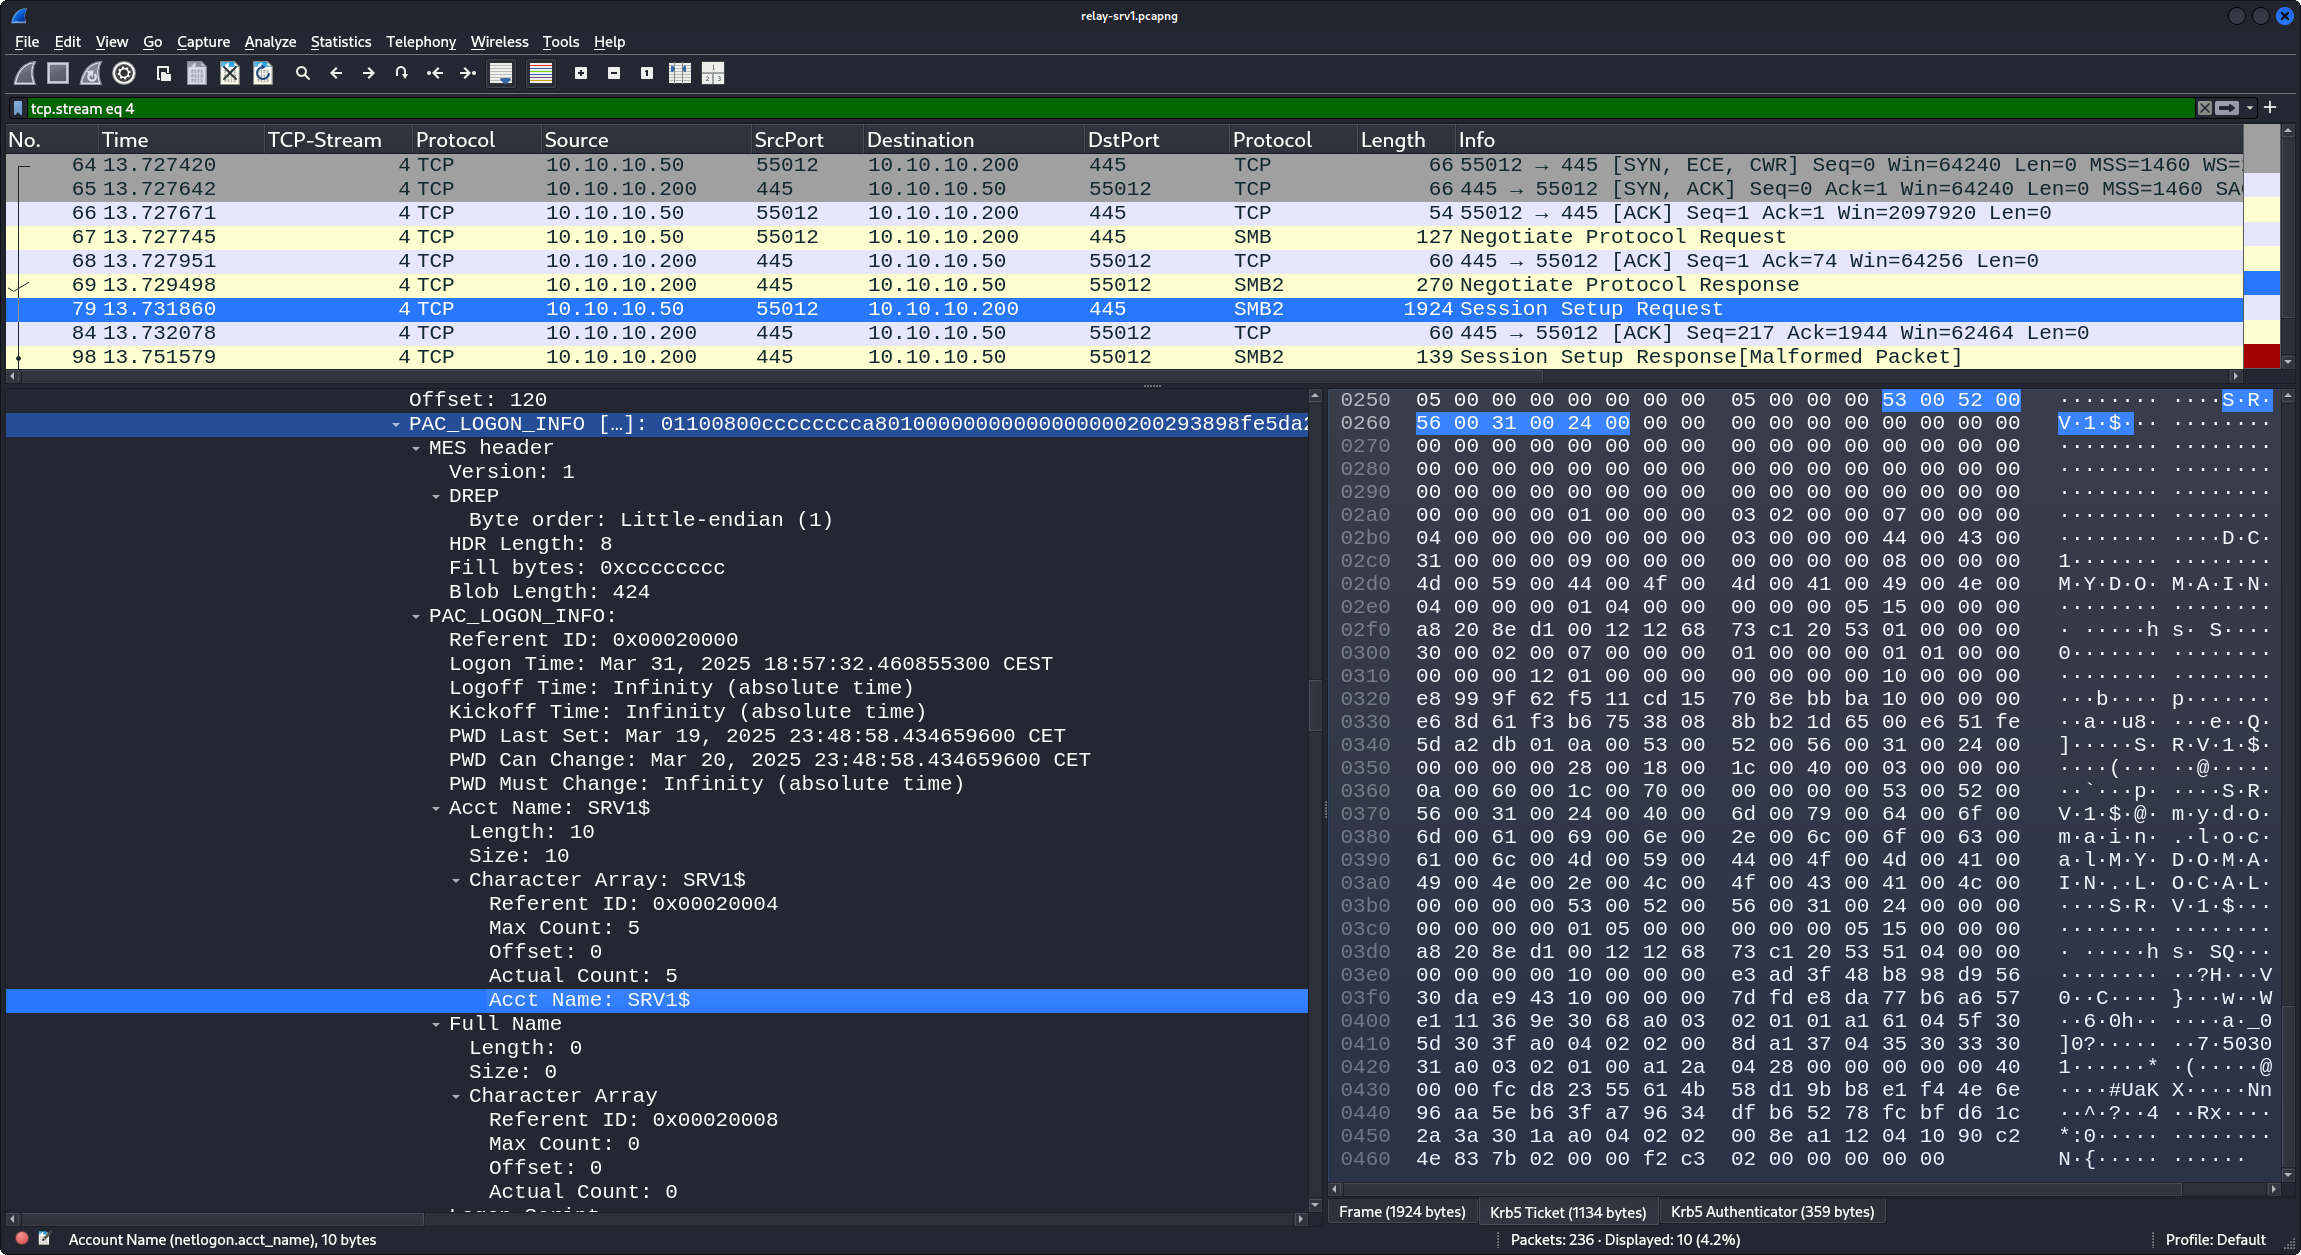Toggle packet list colorization

tap(541, 73)
